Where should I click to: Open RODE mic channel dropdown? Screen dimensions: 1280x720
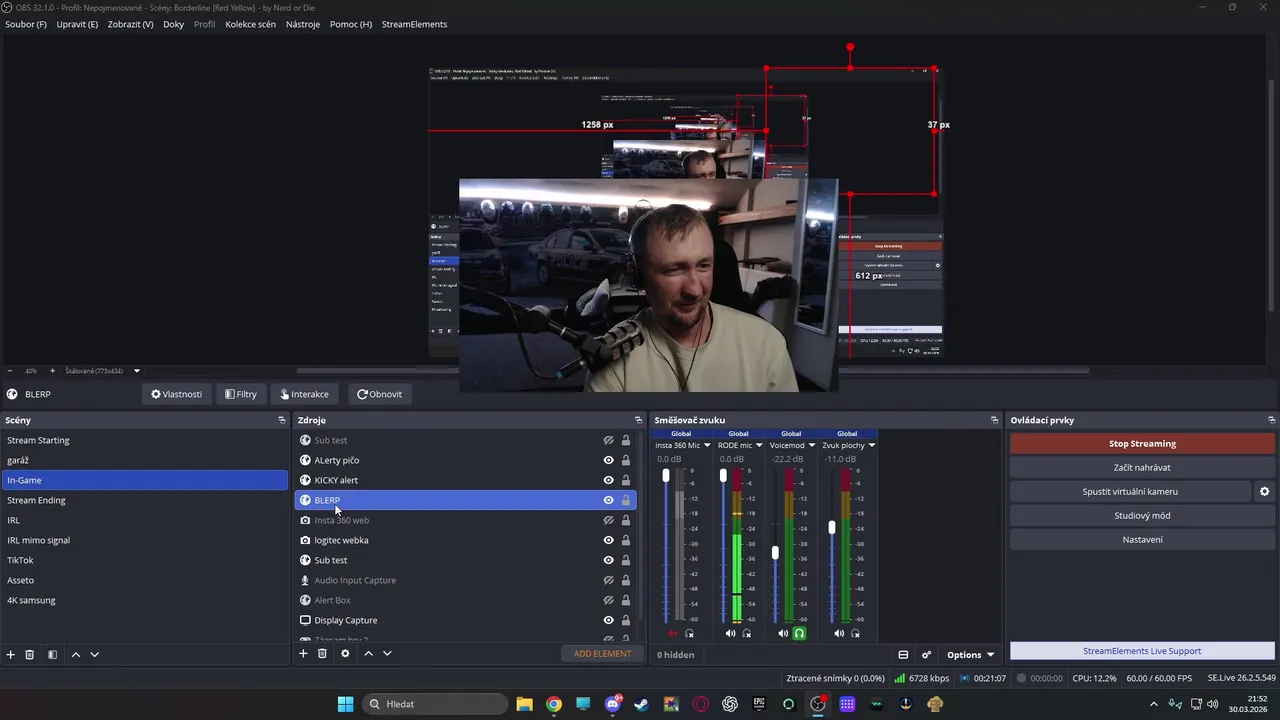coord(759,445)
